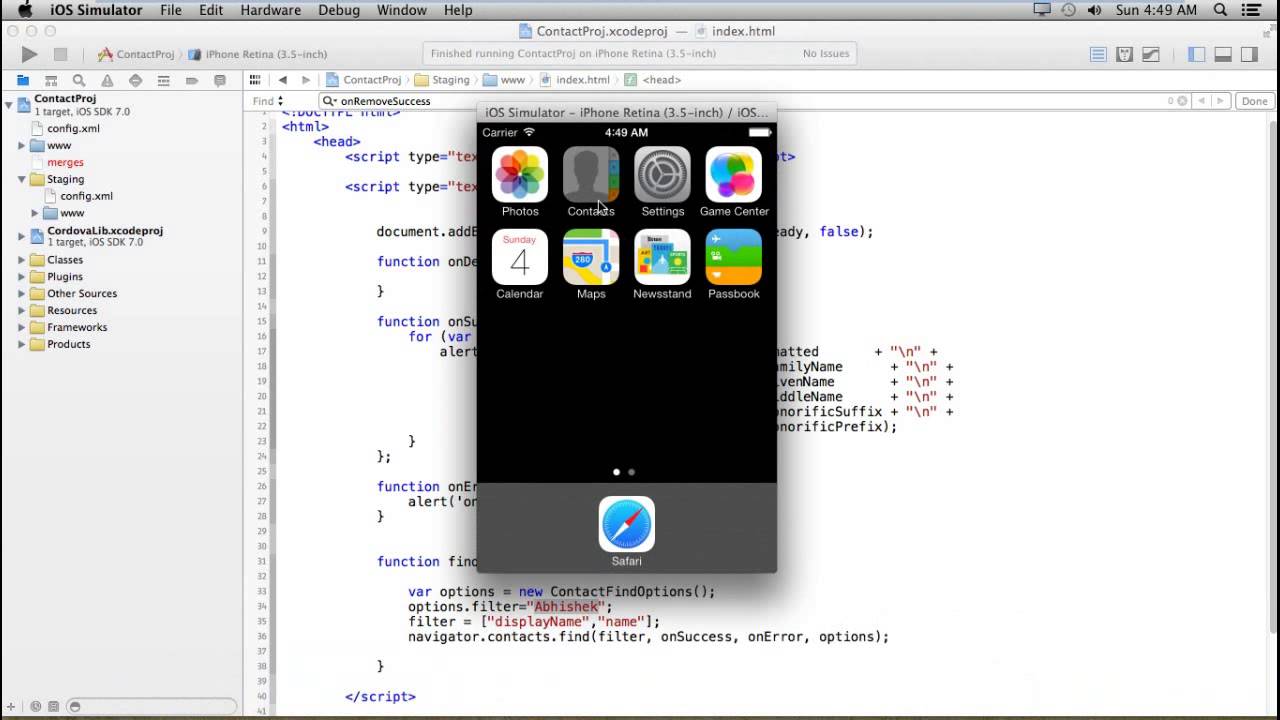Open the Breakpoint navigator icon
Image resolution: width=1280 pixels, height=720 pixels.
tap(191, 80)
